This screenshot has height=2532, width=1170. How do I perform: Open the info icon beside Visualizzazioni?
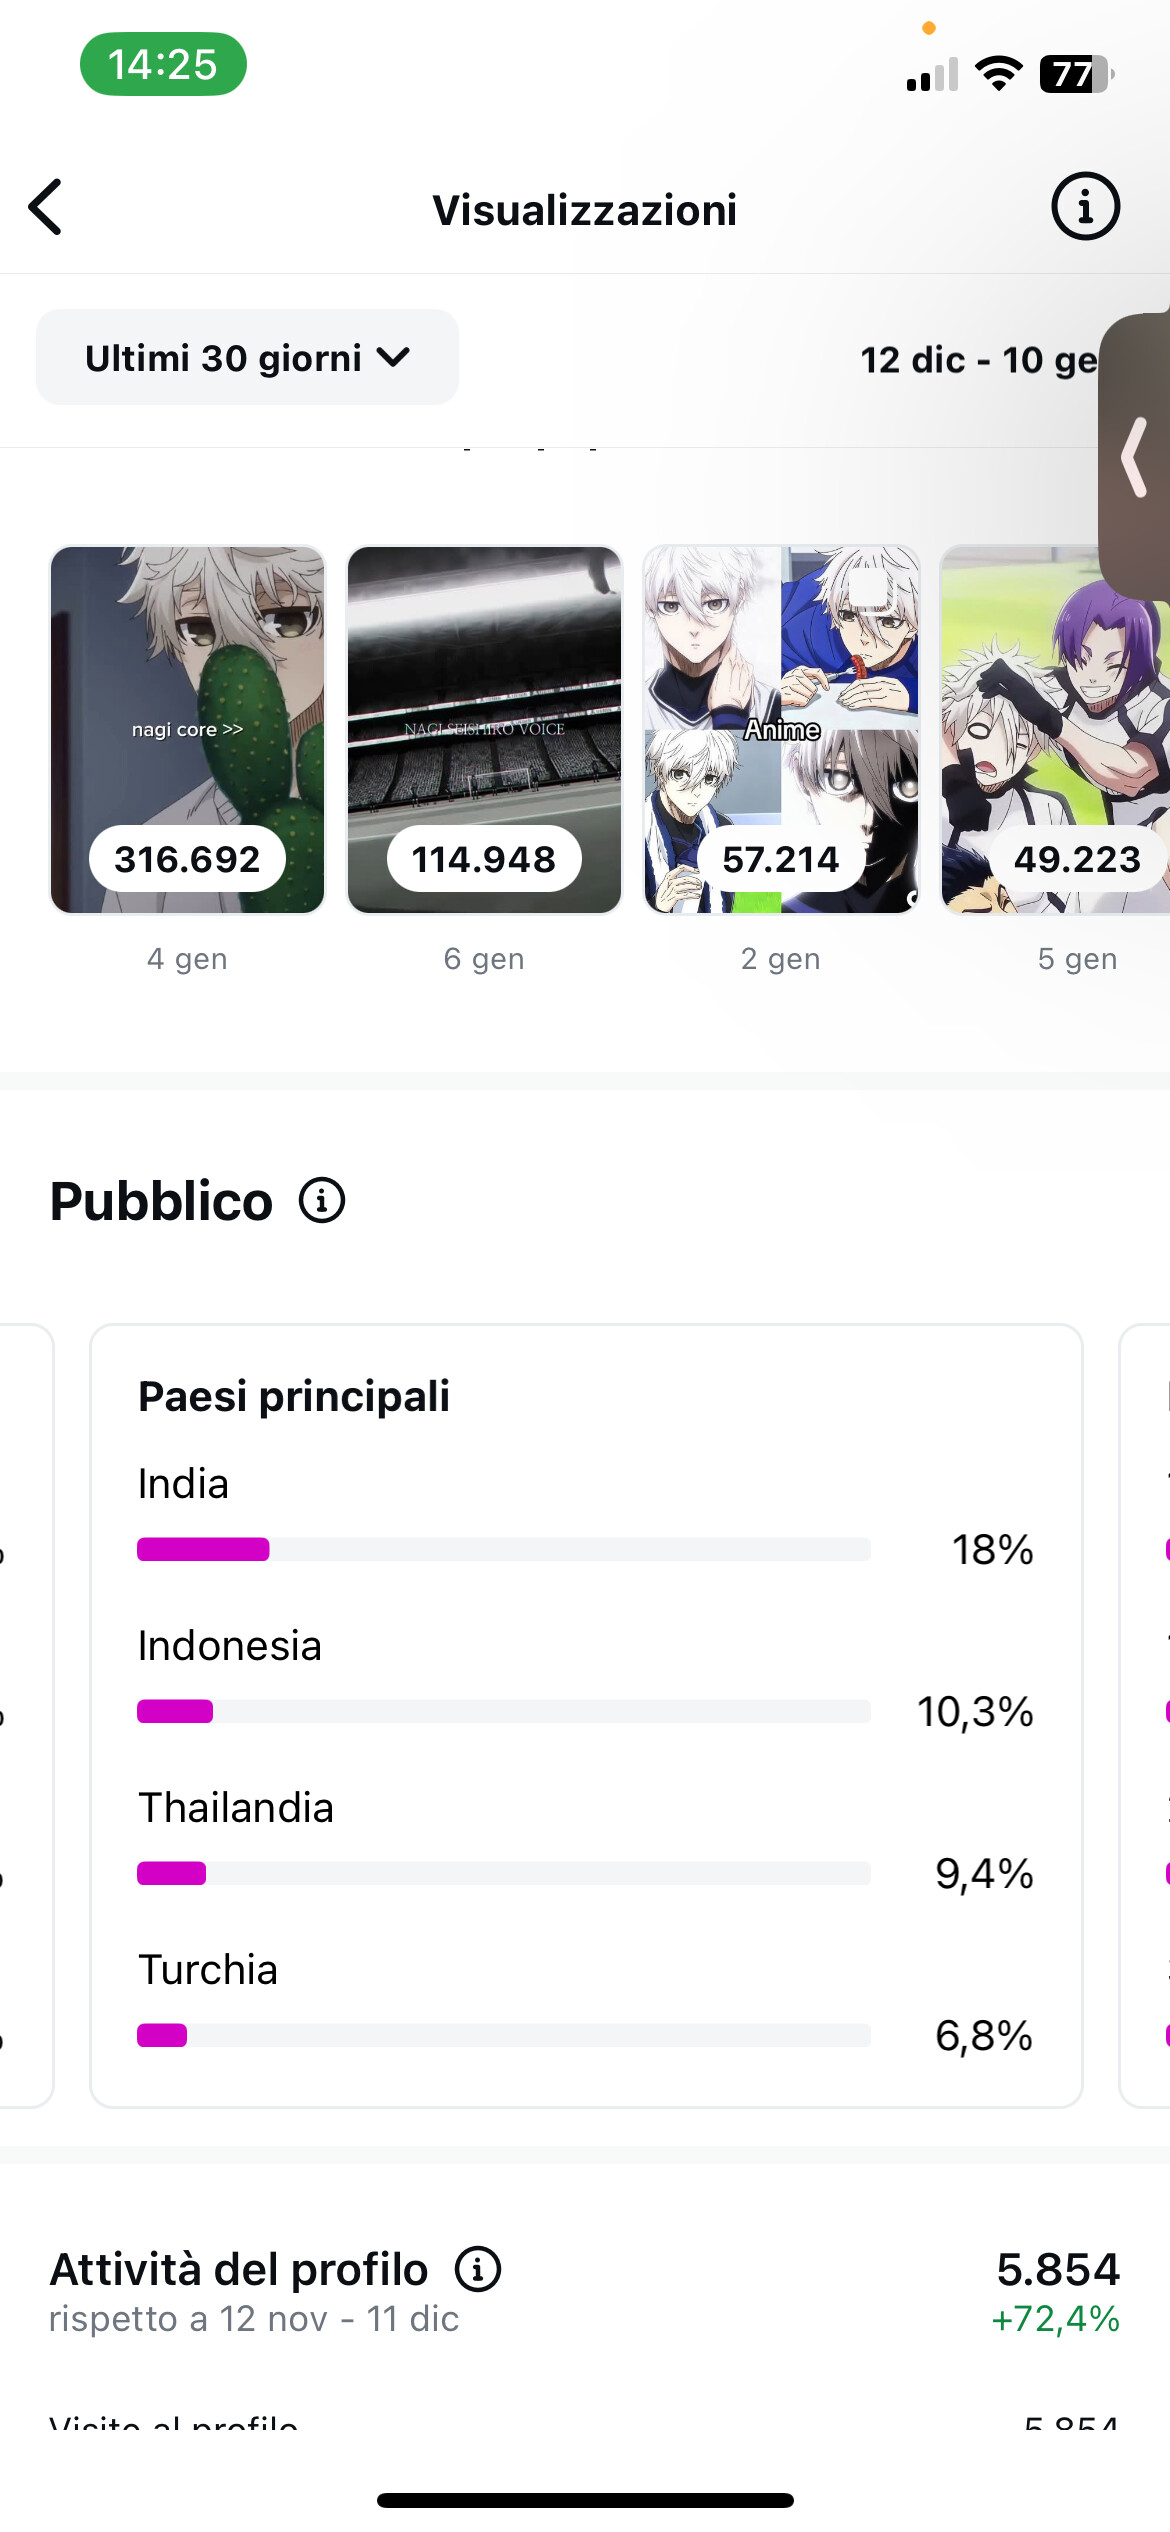(1085, 207)
